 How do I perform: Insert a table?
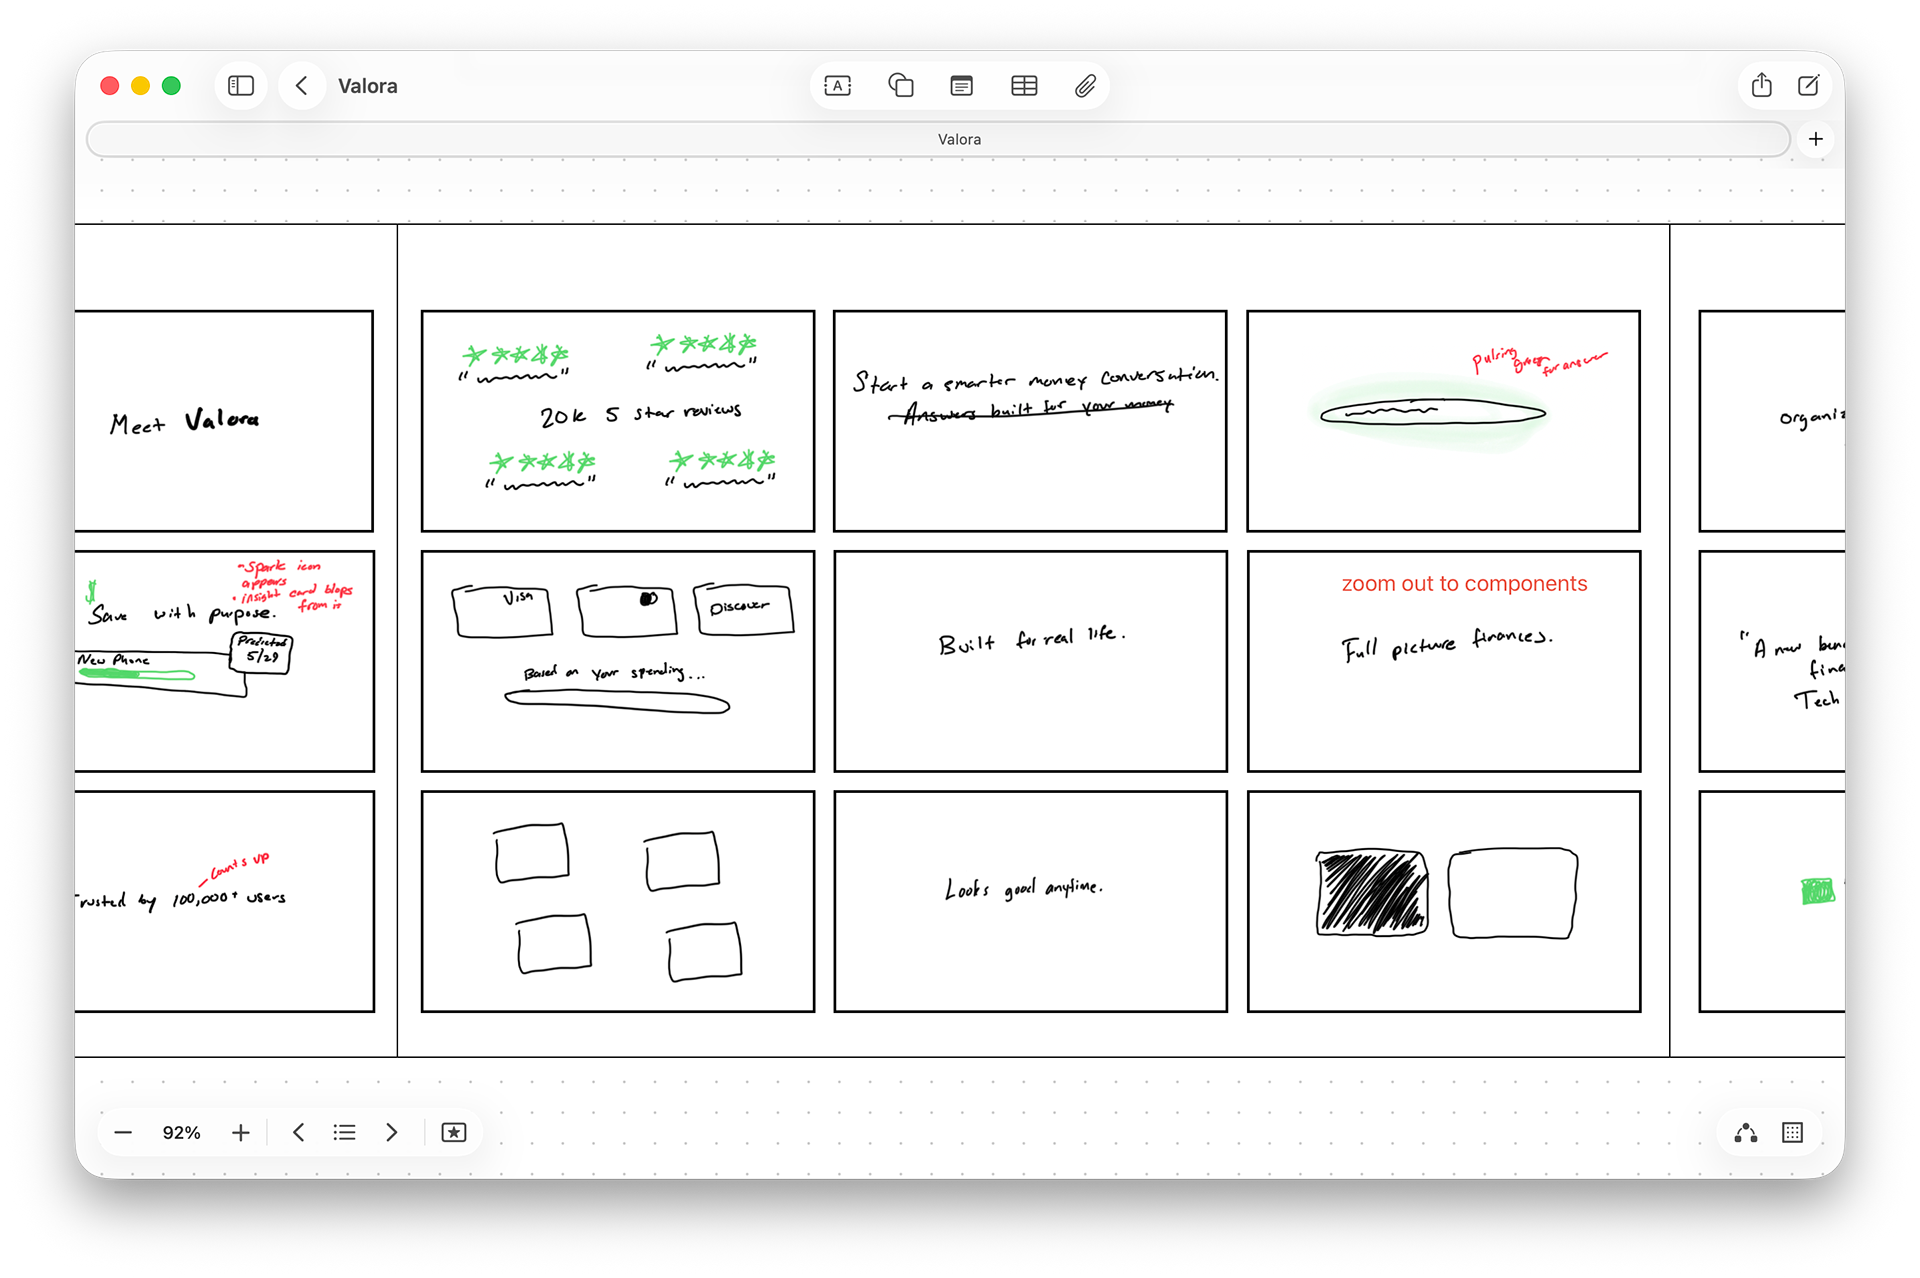1023,86
